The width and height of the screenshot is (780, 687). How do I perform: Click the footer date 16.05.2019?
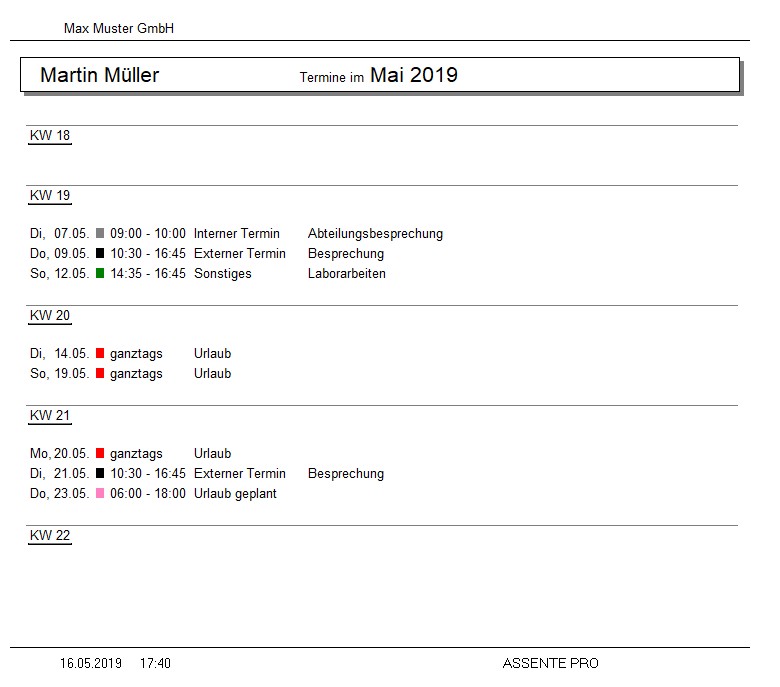(91, 663)
